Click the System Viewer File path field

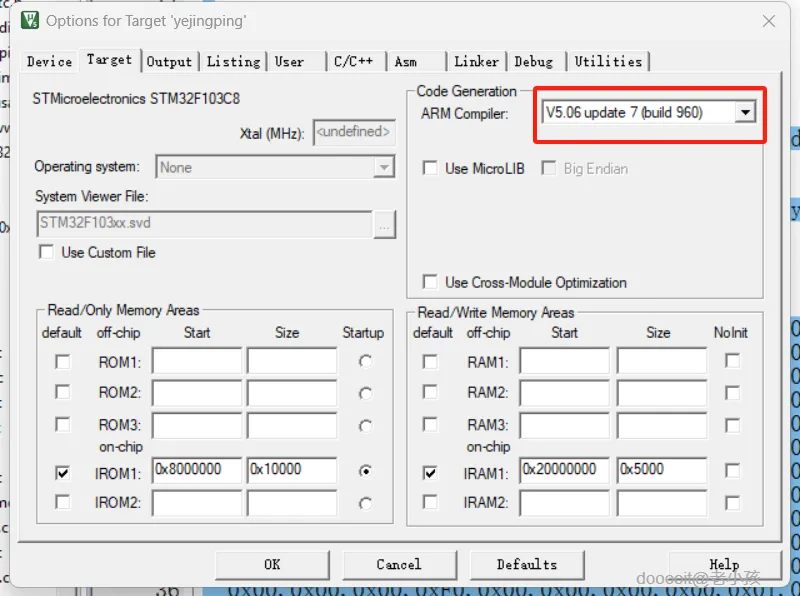pyautogui.click(x=204, y=224)
